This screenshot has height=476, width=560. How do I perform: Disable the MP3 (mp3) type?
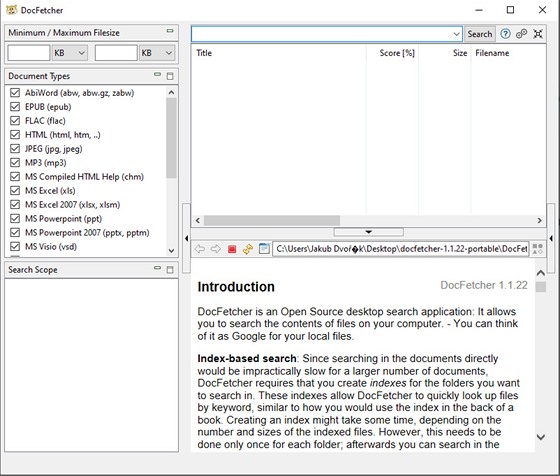click(x=15, y=162)
